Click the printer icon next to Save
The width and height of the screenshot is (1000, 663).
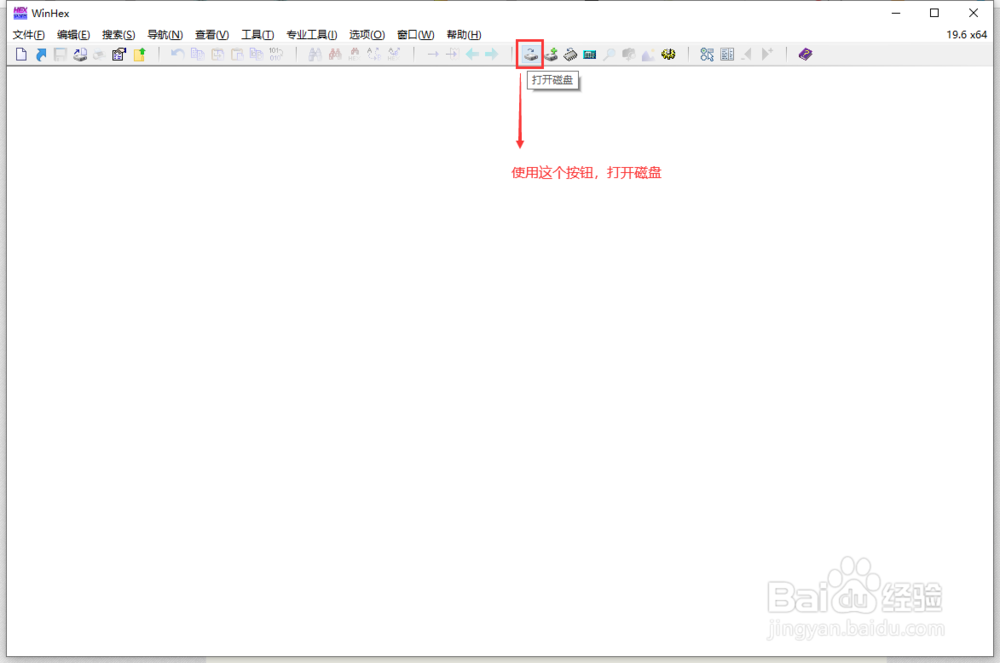pos(80,55)
